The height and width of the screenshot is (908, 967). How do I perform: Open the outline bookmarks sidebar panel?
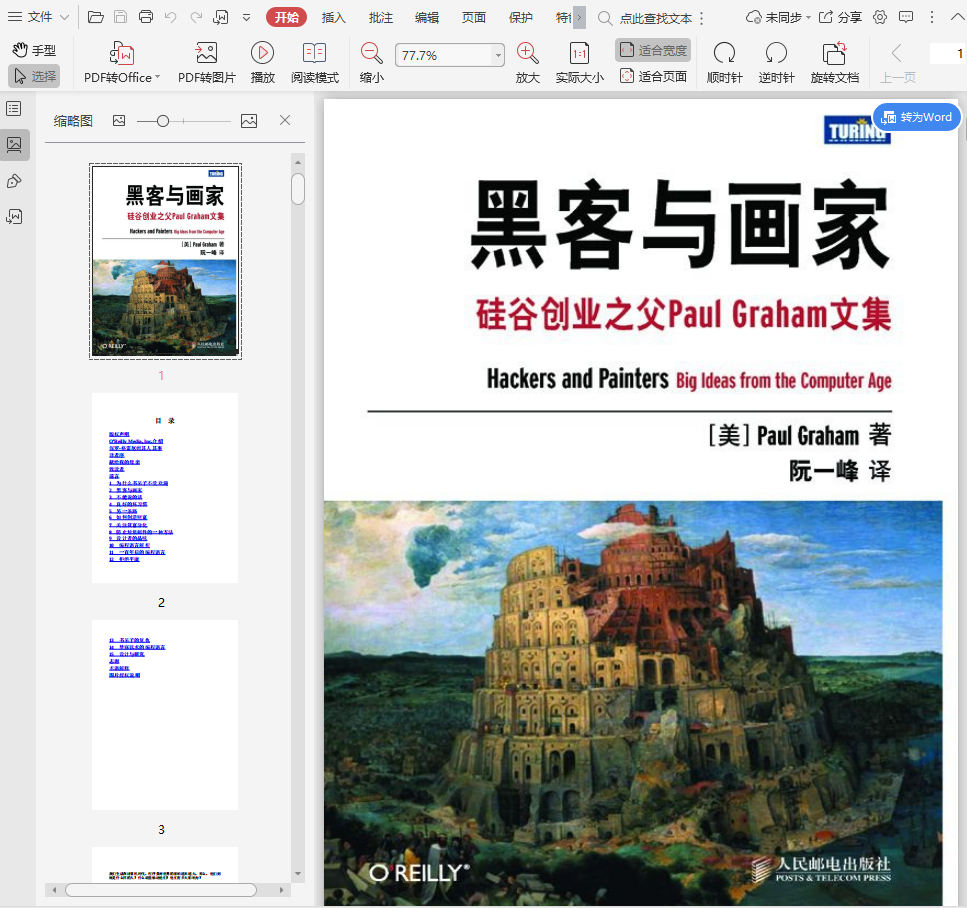[14, 109]
